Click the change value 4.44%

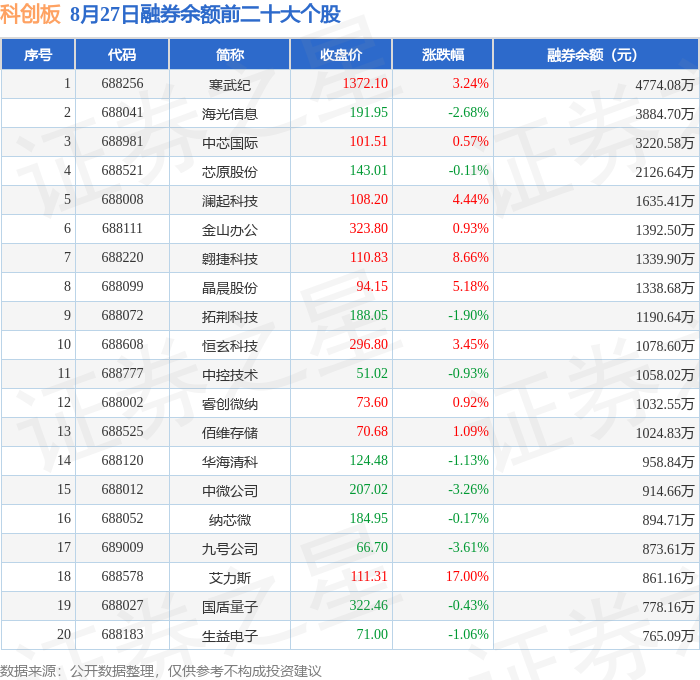(x=471, y=200)
